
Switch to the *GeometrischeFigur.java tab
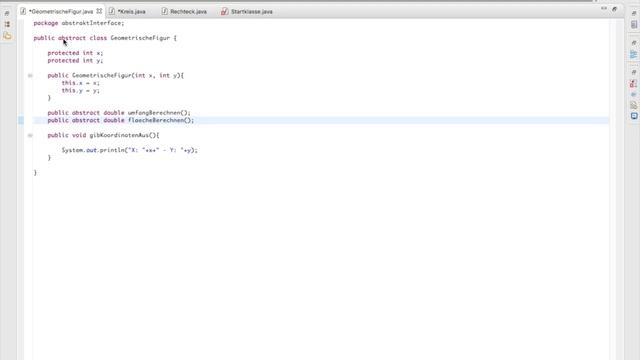60,11
